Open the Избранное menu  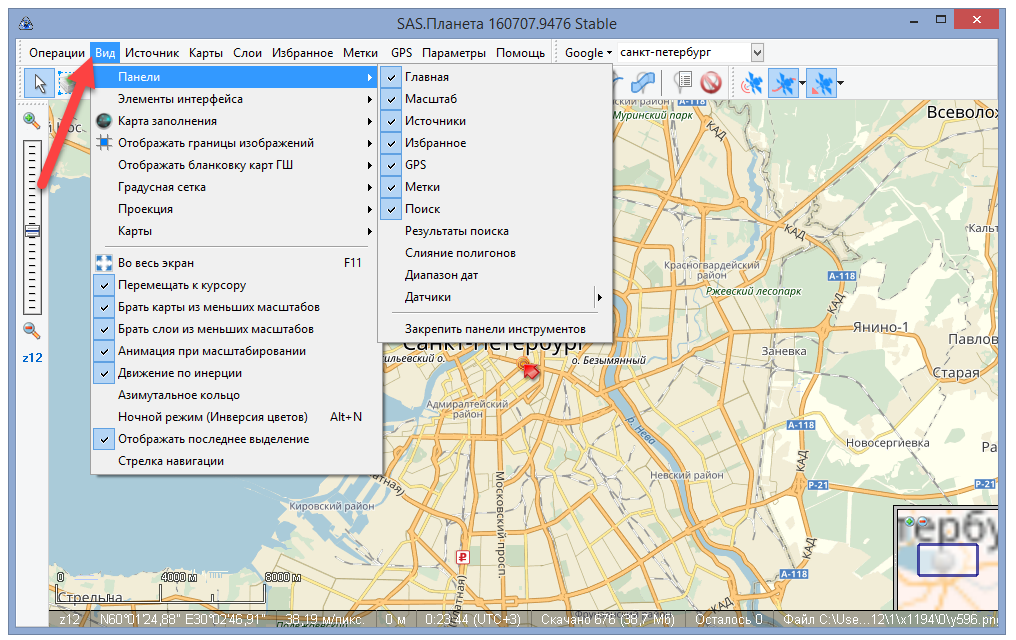[302, 53]
